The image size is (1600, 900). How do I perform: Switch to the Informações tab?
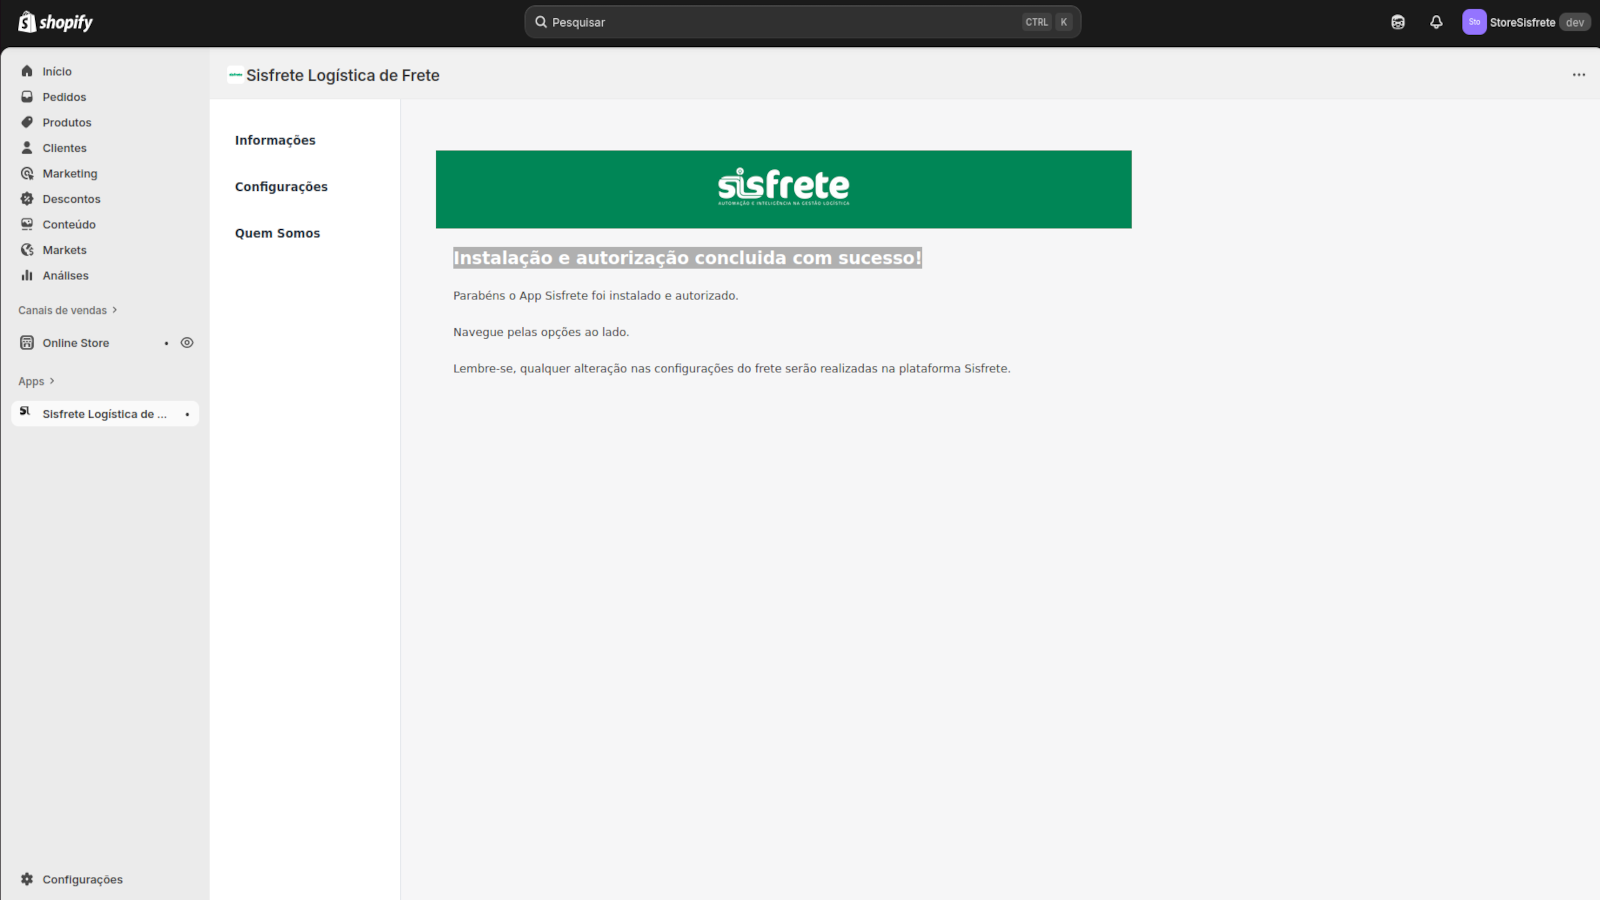point(275,140)
